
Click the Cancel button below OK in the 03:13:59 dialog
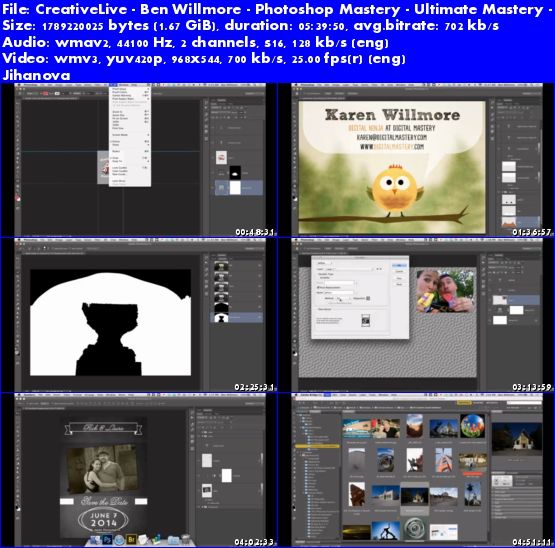399,272
